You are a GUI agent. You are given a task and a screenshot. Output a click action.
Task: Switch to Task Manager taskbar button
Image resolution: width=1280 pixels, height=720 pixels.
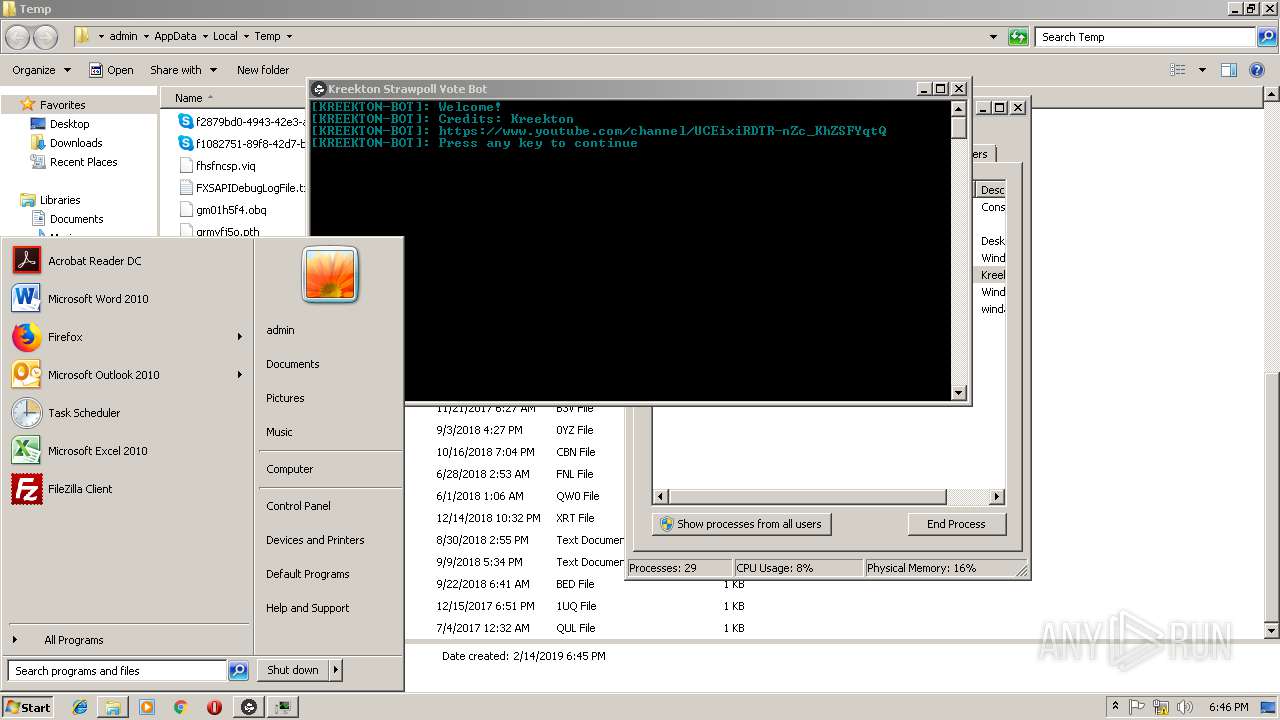[284, 707]
